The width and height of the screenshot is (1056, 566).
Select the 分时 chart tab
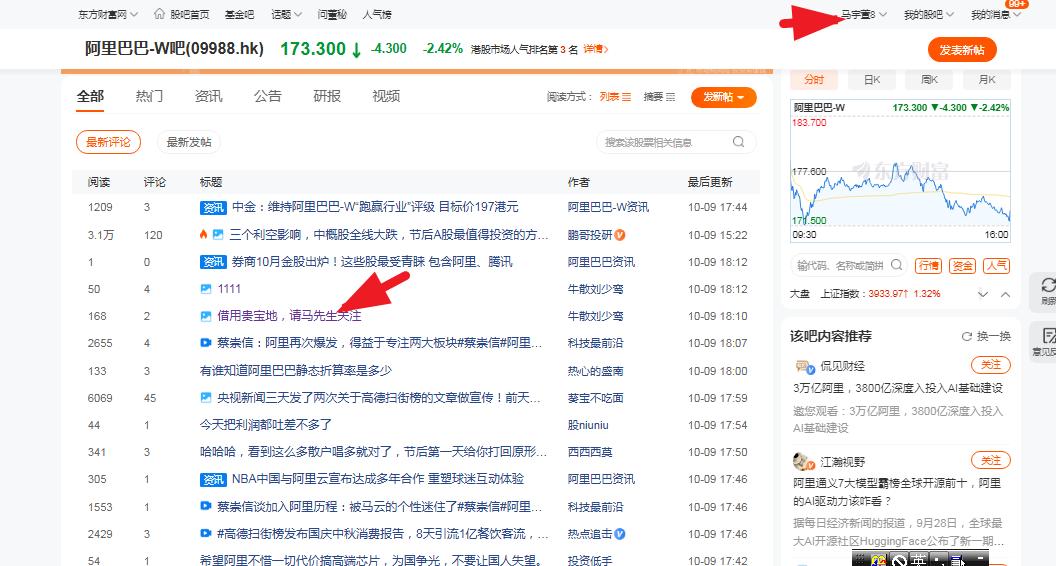(x=814, y=80)
